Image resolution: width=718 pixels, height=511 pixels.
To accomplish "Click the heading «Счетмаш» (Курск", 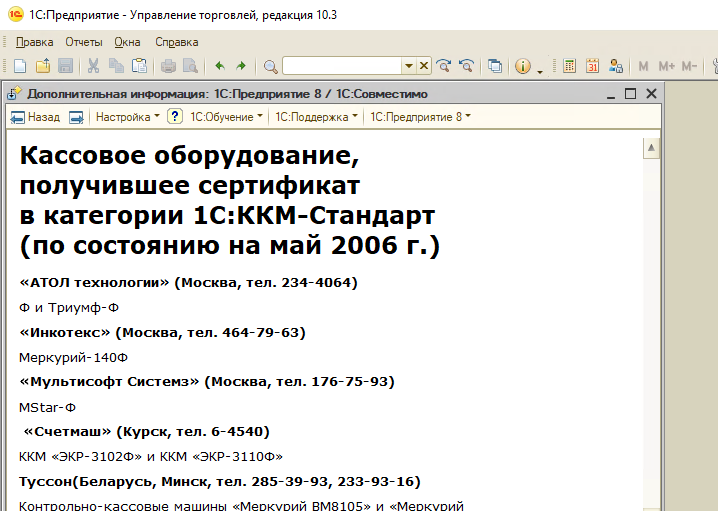I will 98,432.
